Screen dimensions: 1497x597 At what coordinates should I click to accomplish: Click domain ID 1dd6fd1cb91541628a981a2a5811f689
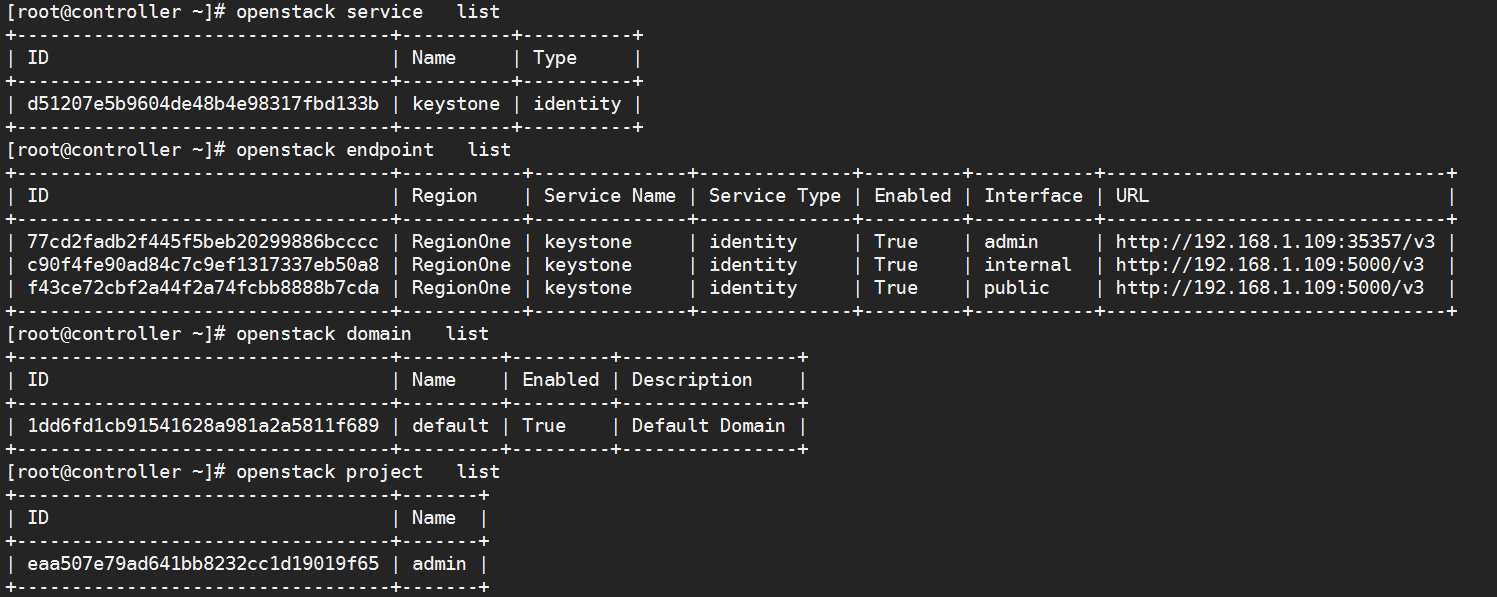(x=203, y=426)
